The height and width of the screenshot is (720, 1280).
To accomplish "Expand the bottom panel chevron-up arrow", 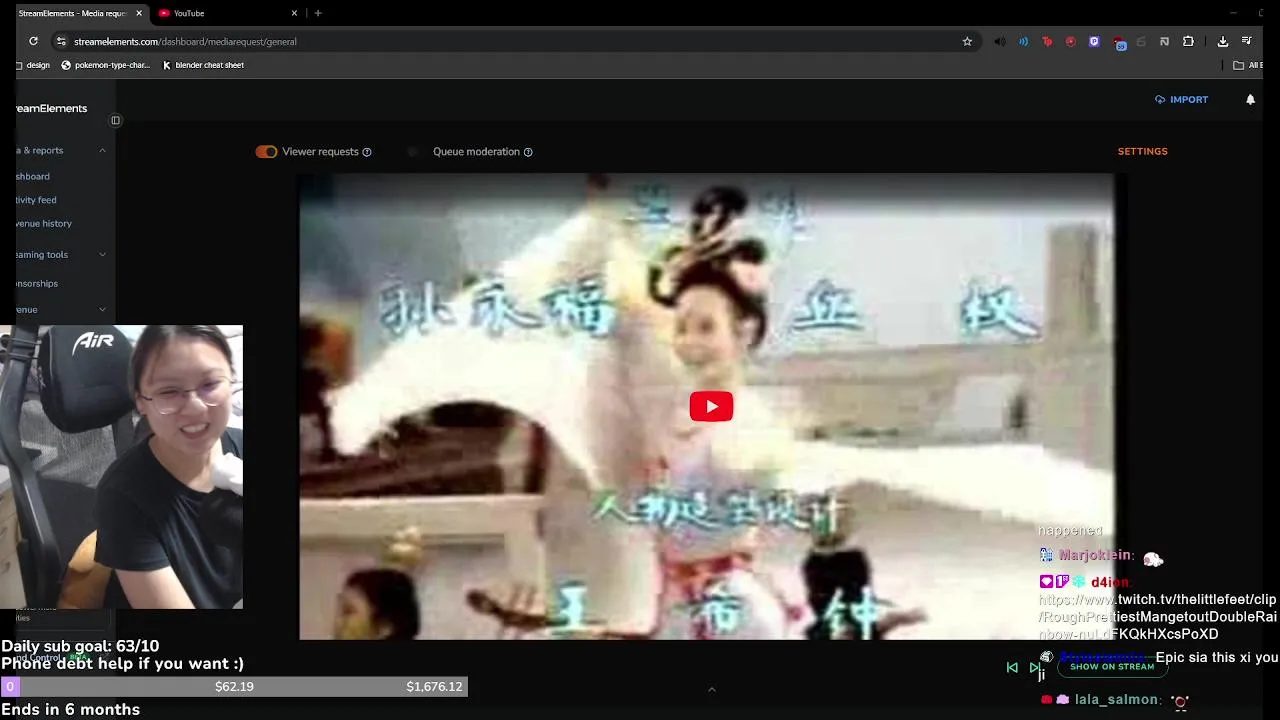I will pos(712,689).
